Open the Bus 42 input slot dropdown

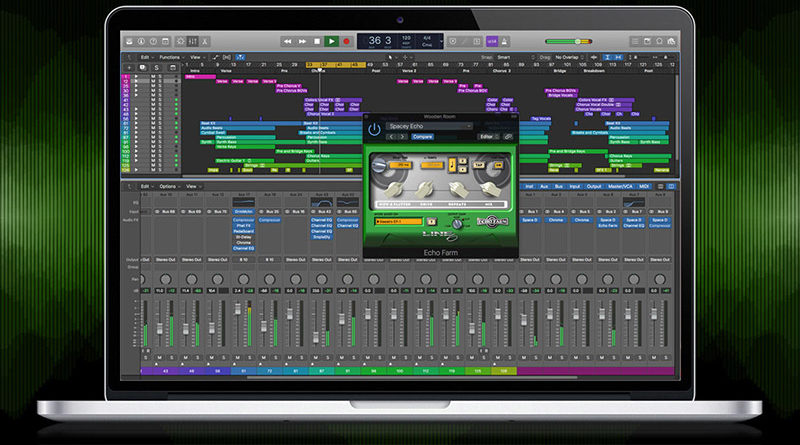click(x=322, y=211)
